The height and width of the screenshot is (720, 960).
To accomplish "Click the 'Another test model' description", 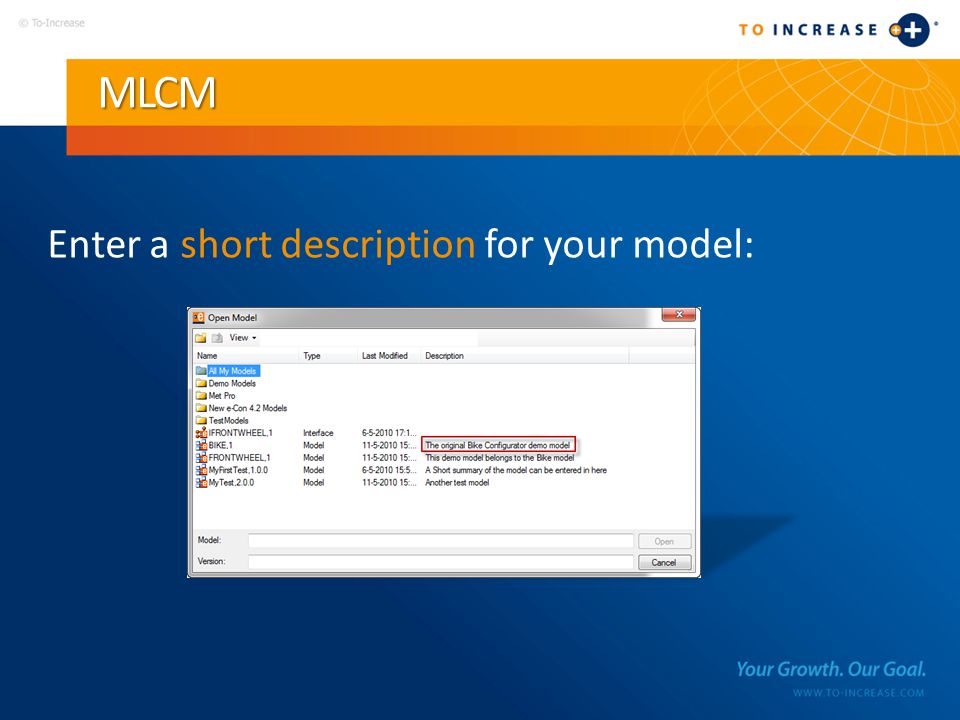I will point(457,482).
